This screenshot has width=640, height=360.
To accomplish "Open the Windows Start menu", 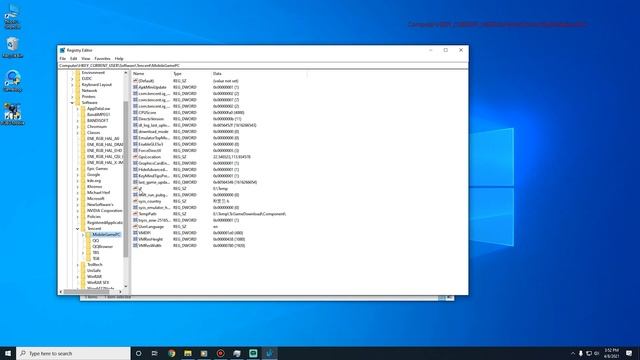I will coord(8,353).
